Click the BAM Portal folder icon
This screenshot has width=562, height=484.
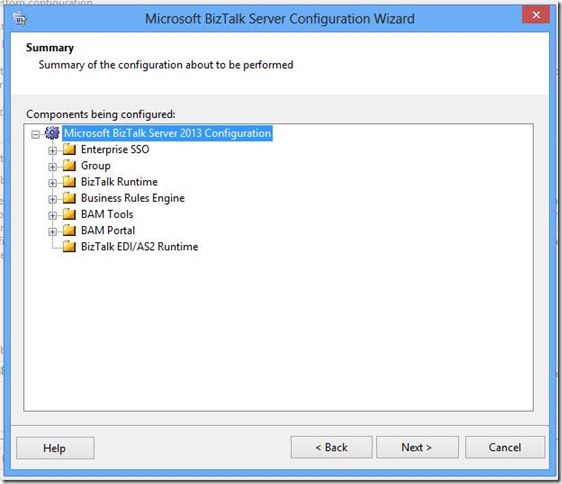pyautogui.click(x=70, y=230)
